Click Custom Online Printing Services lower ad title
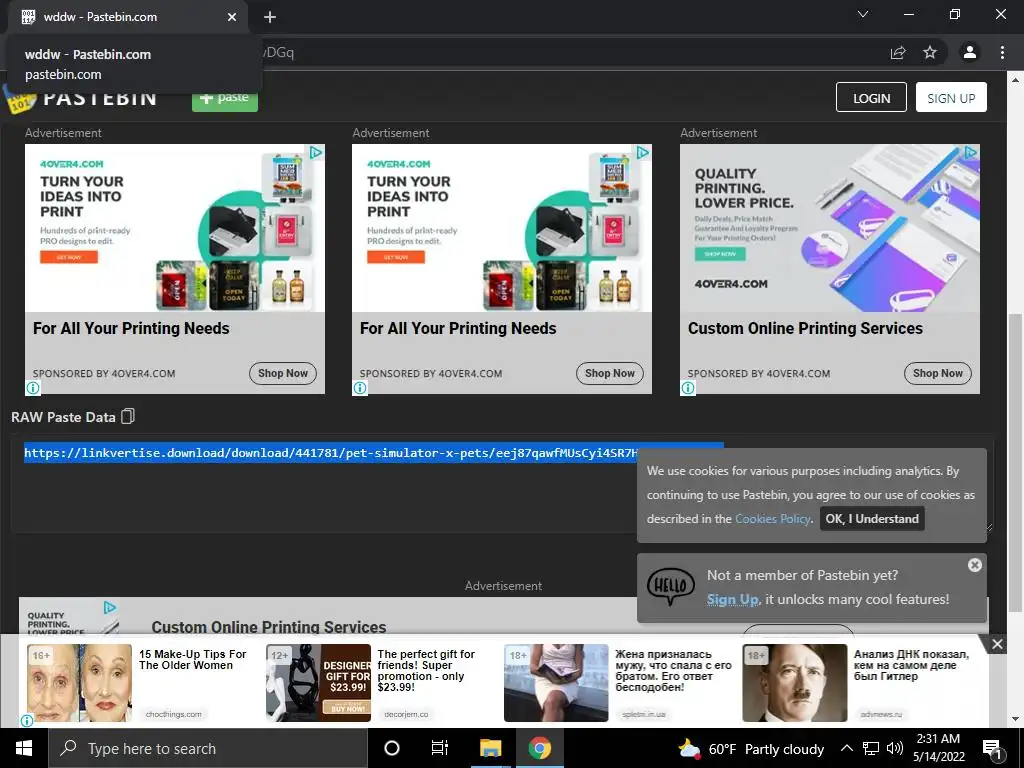Viewport: 1024px width, 768px height. (268, 627)
